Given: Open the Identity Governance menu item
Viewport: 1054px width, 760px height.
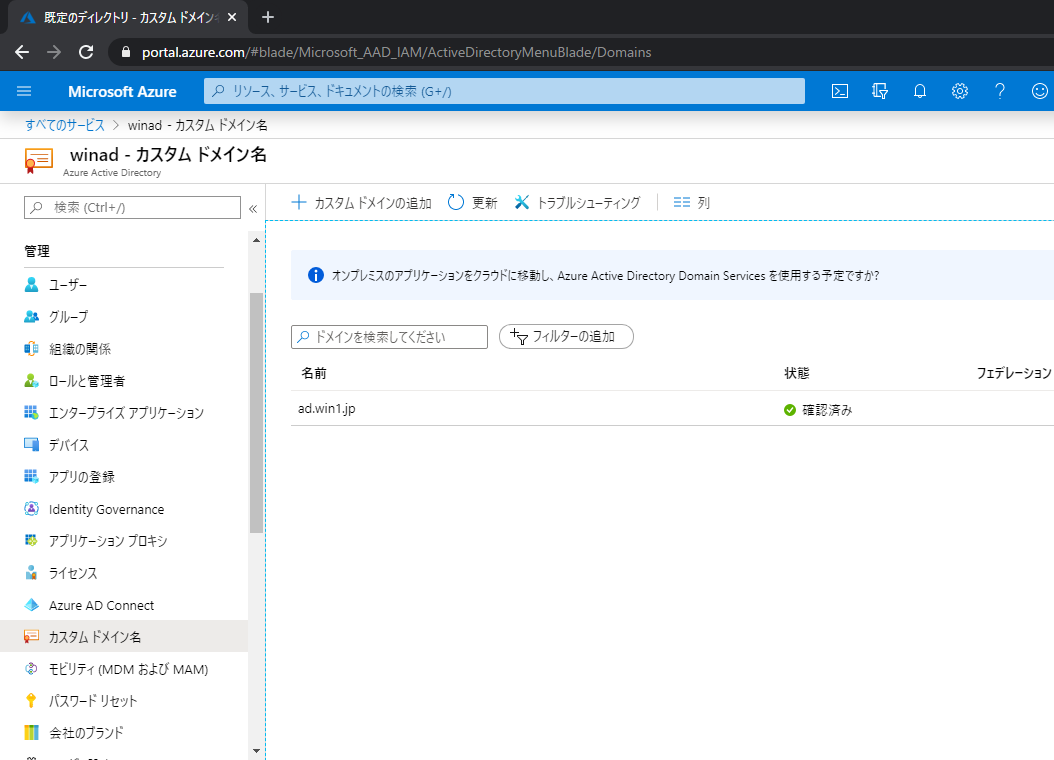Looking at the screenshot, I should [124, 509].
